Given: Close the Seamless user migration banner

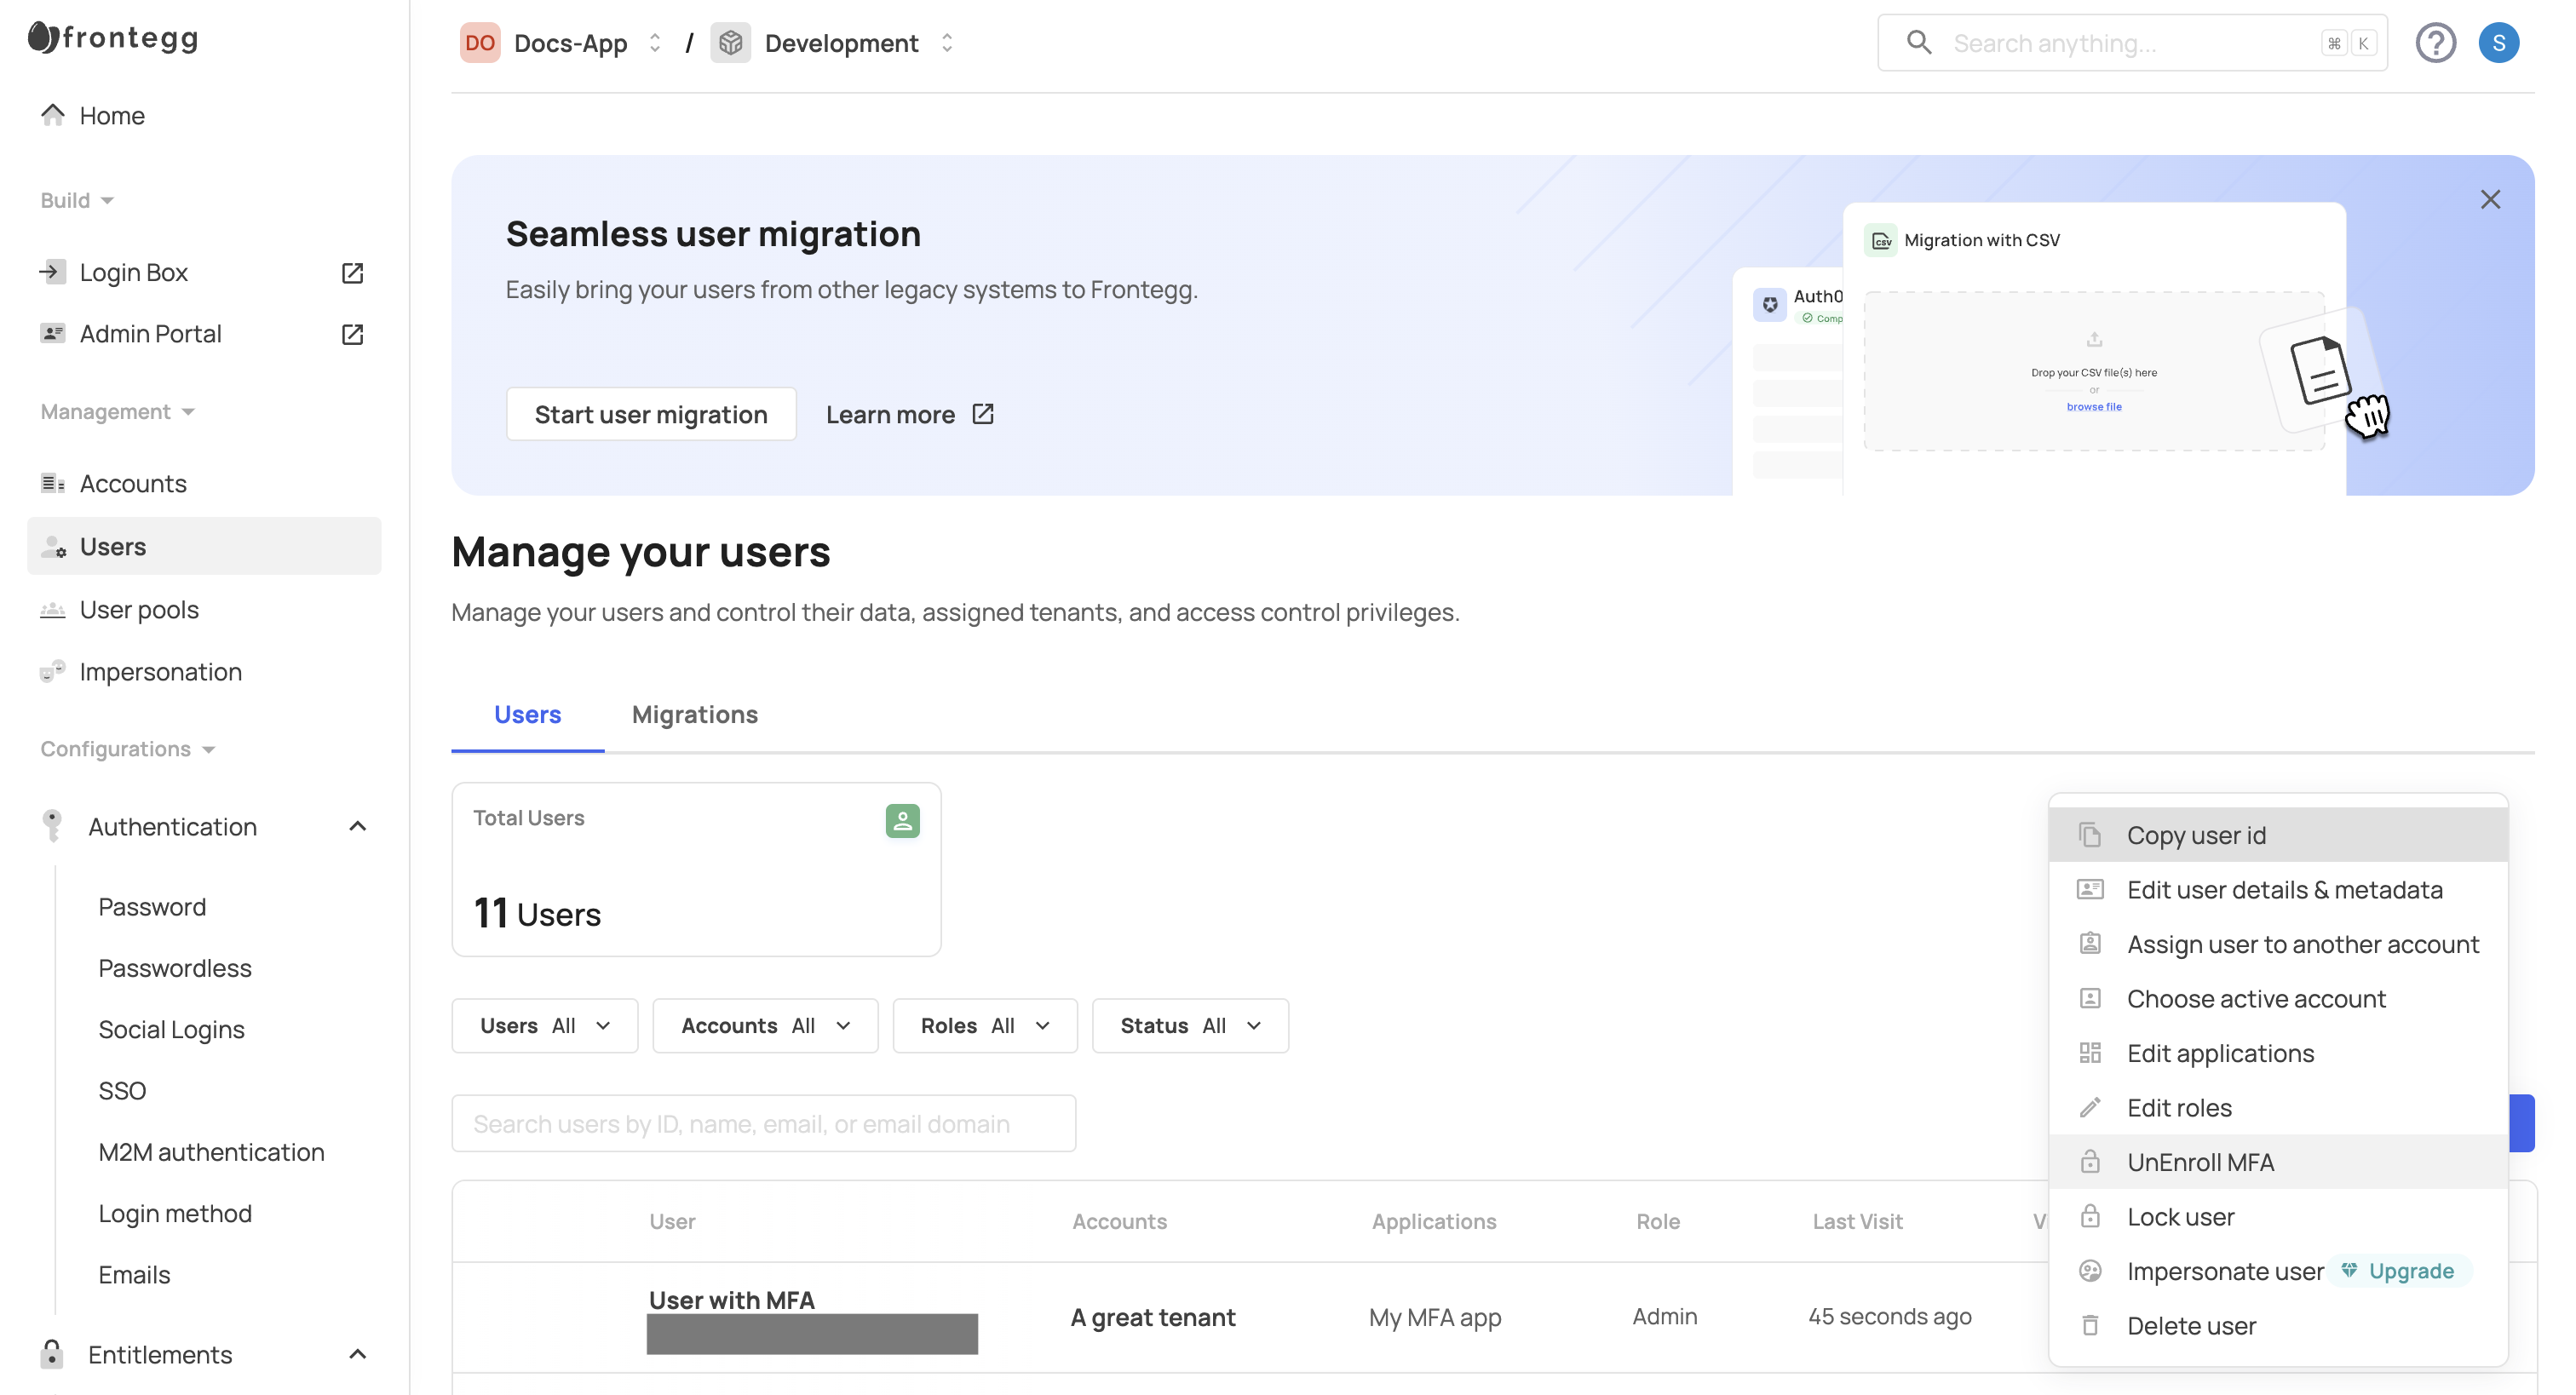Looking at the screenshot, I should click(x=2489, y=199).
